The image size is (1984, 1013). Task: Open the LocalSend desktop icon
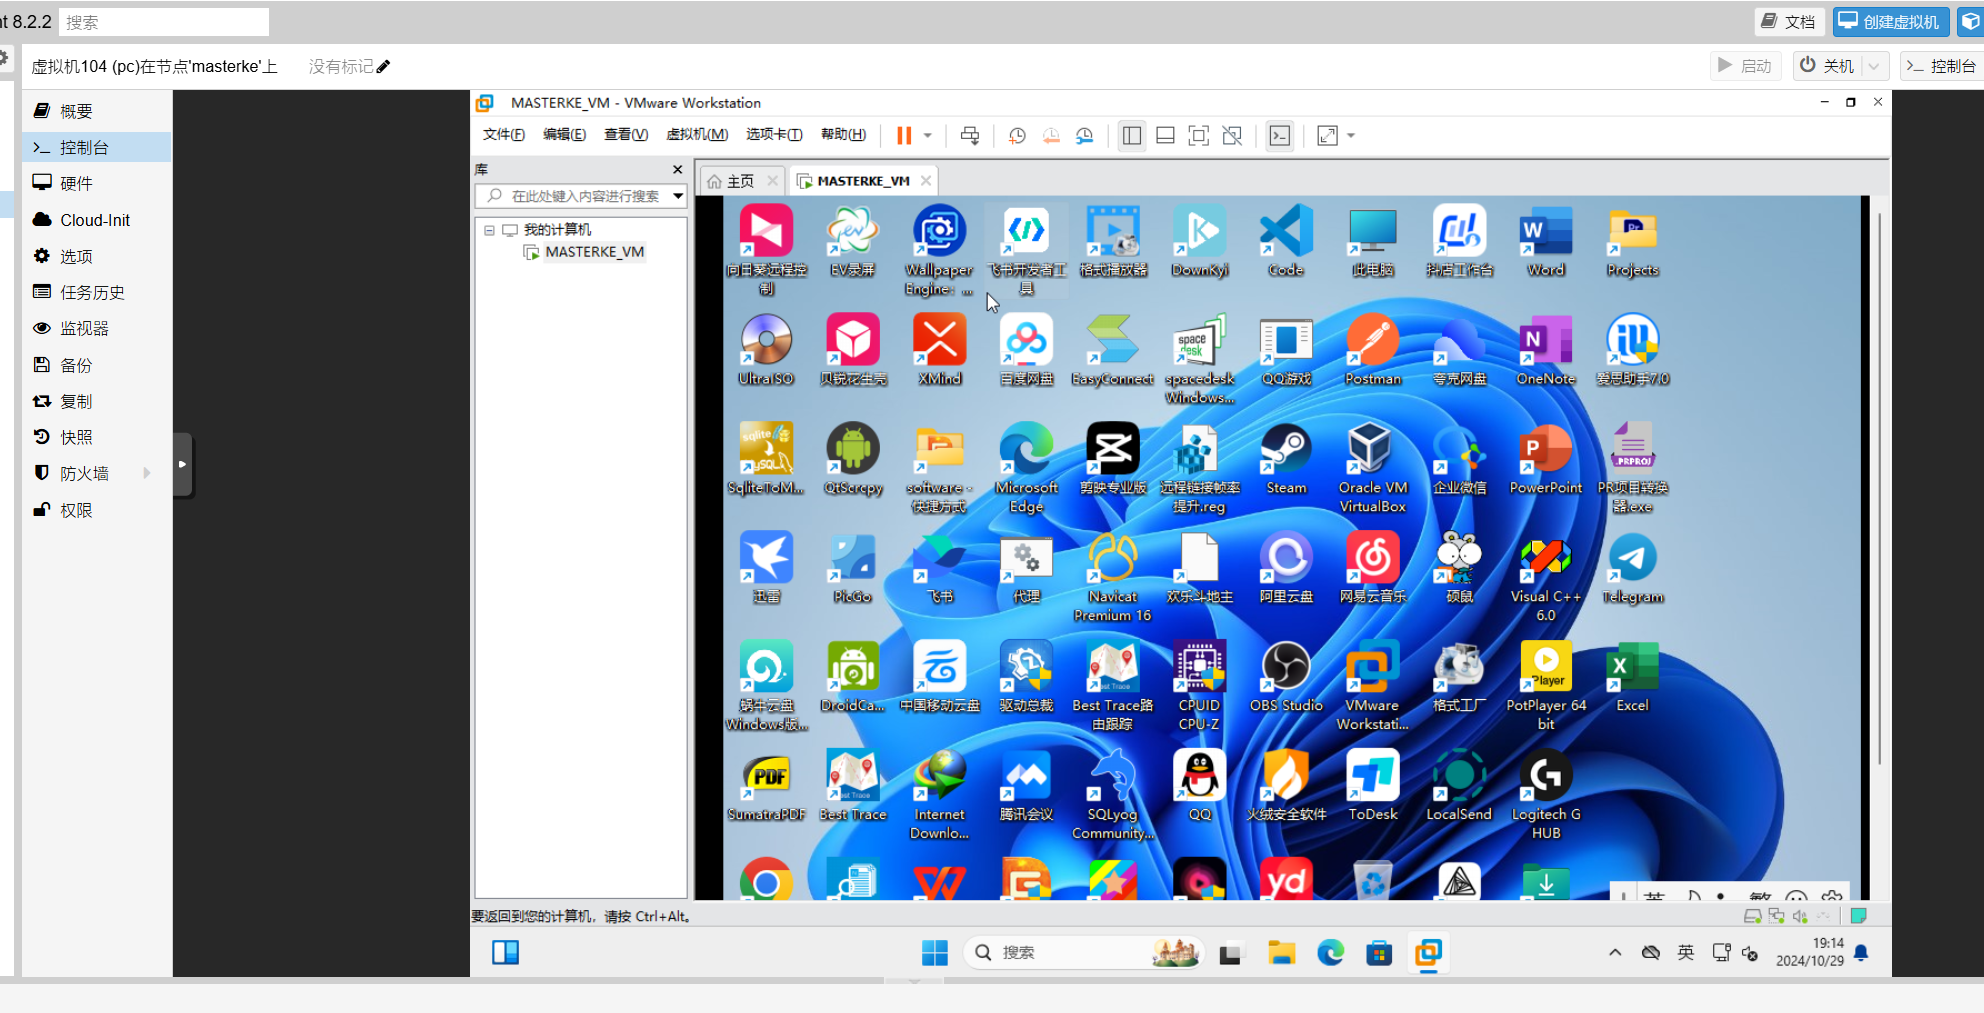point(1459,786)
